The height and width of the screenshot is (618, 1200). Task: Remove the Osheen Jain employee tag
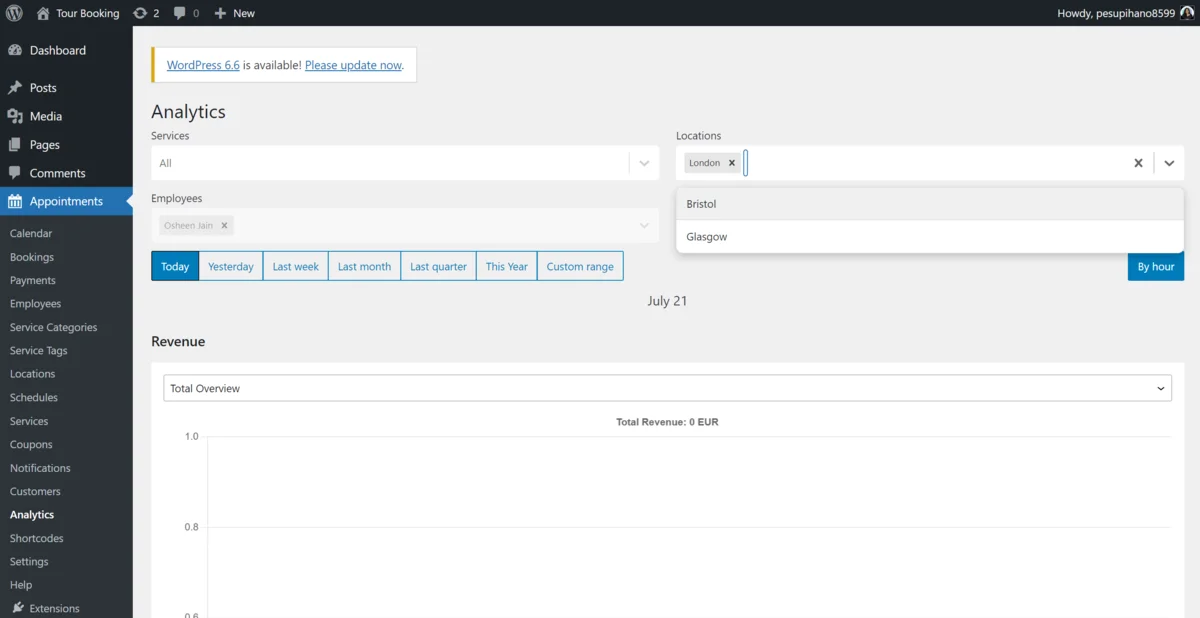coord(225,225)
